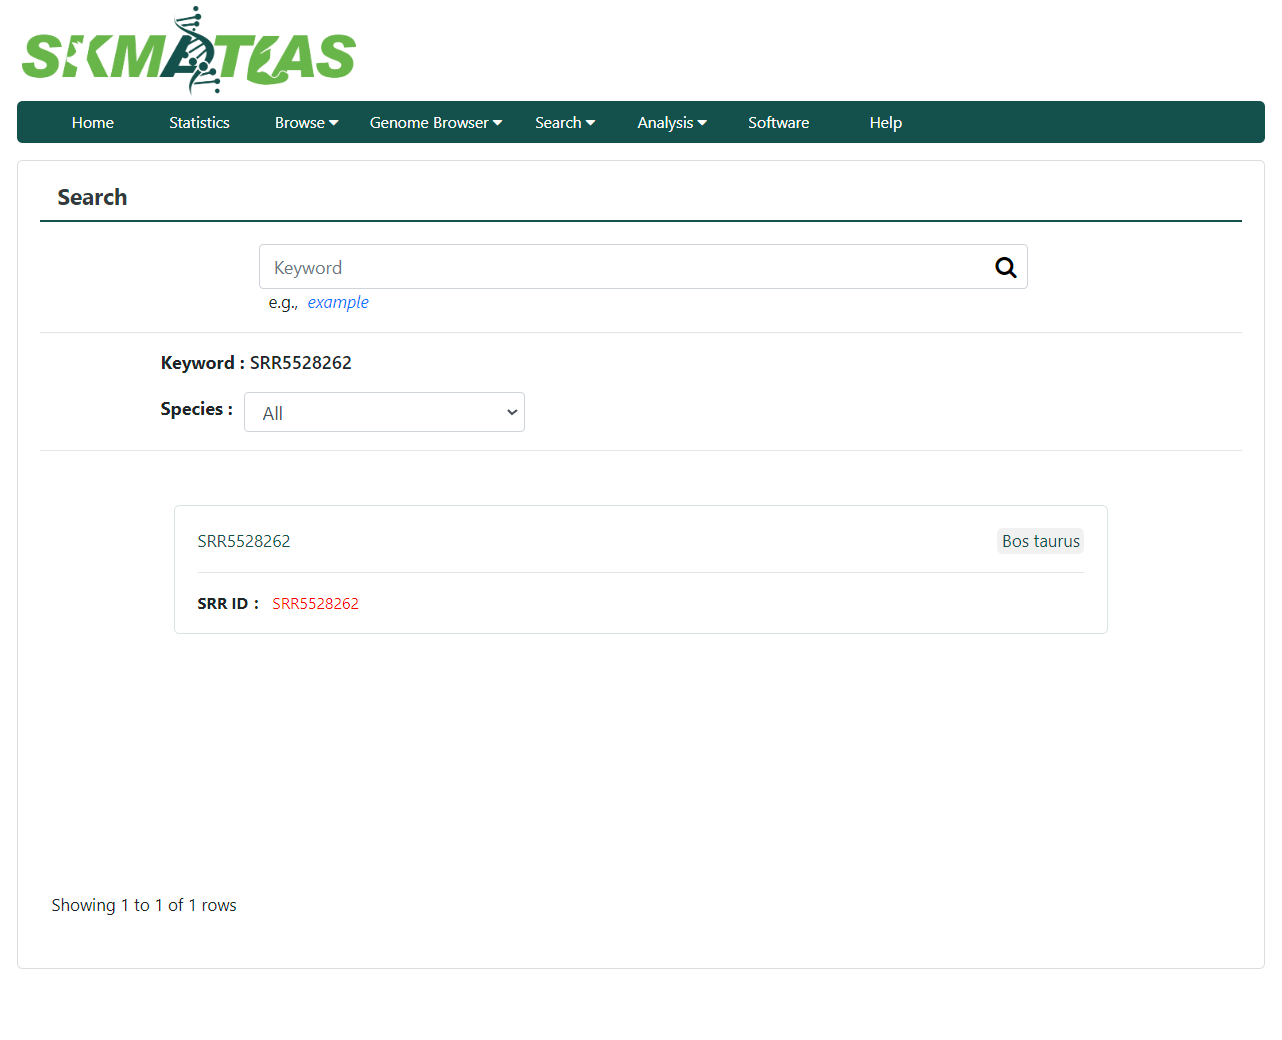This screenshot has width=1282, height=1040.
Task: Expand the Search dropdown in navbar
Action: click(x=565, y=122)
